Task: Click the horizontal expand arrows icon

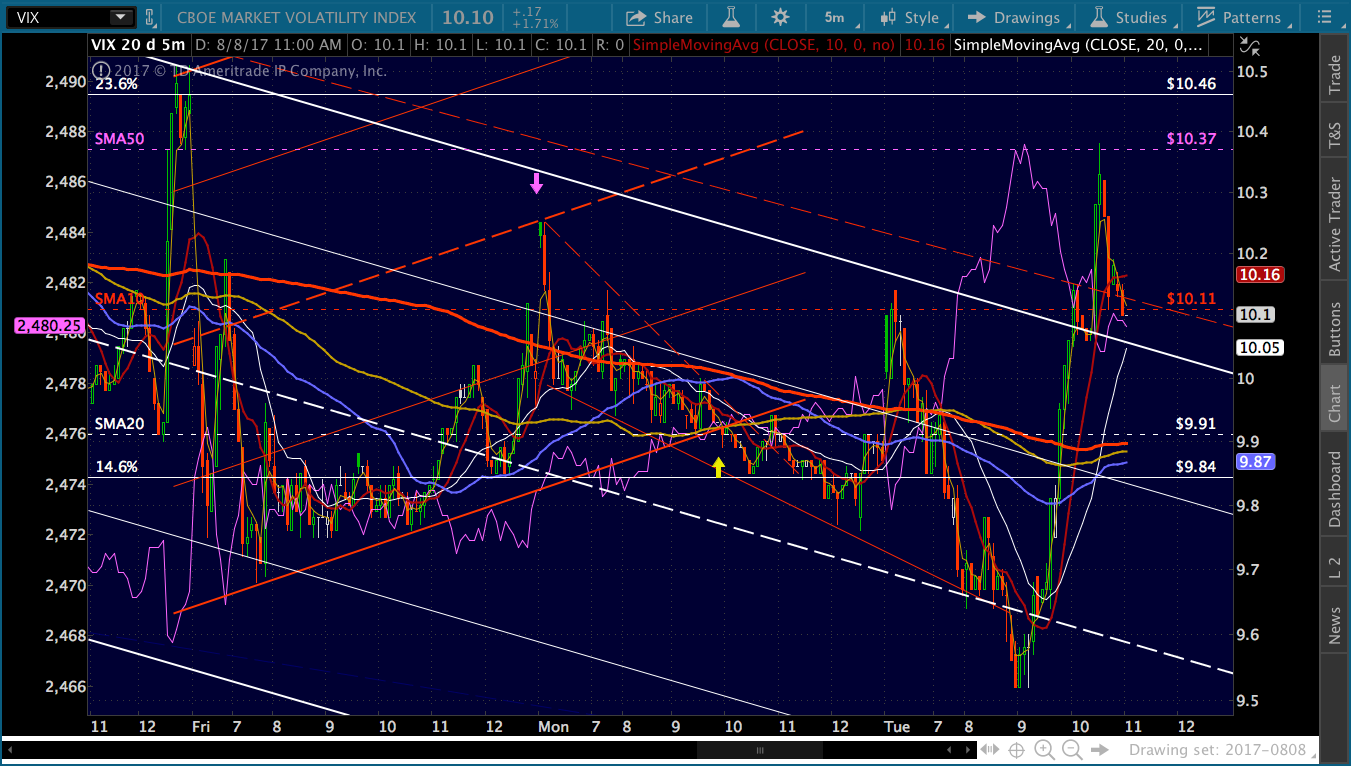Action: (x=989, y=750)
